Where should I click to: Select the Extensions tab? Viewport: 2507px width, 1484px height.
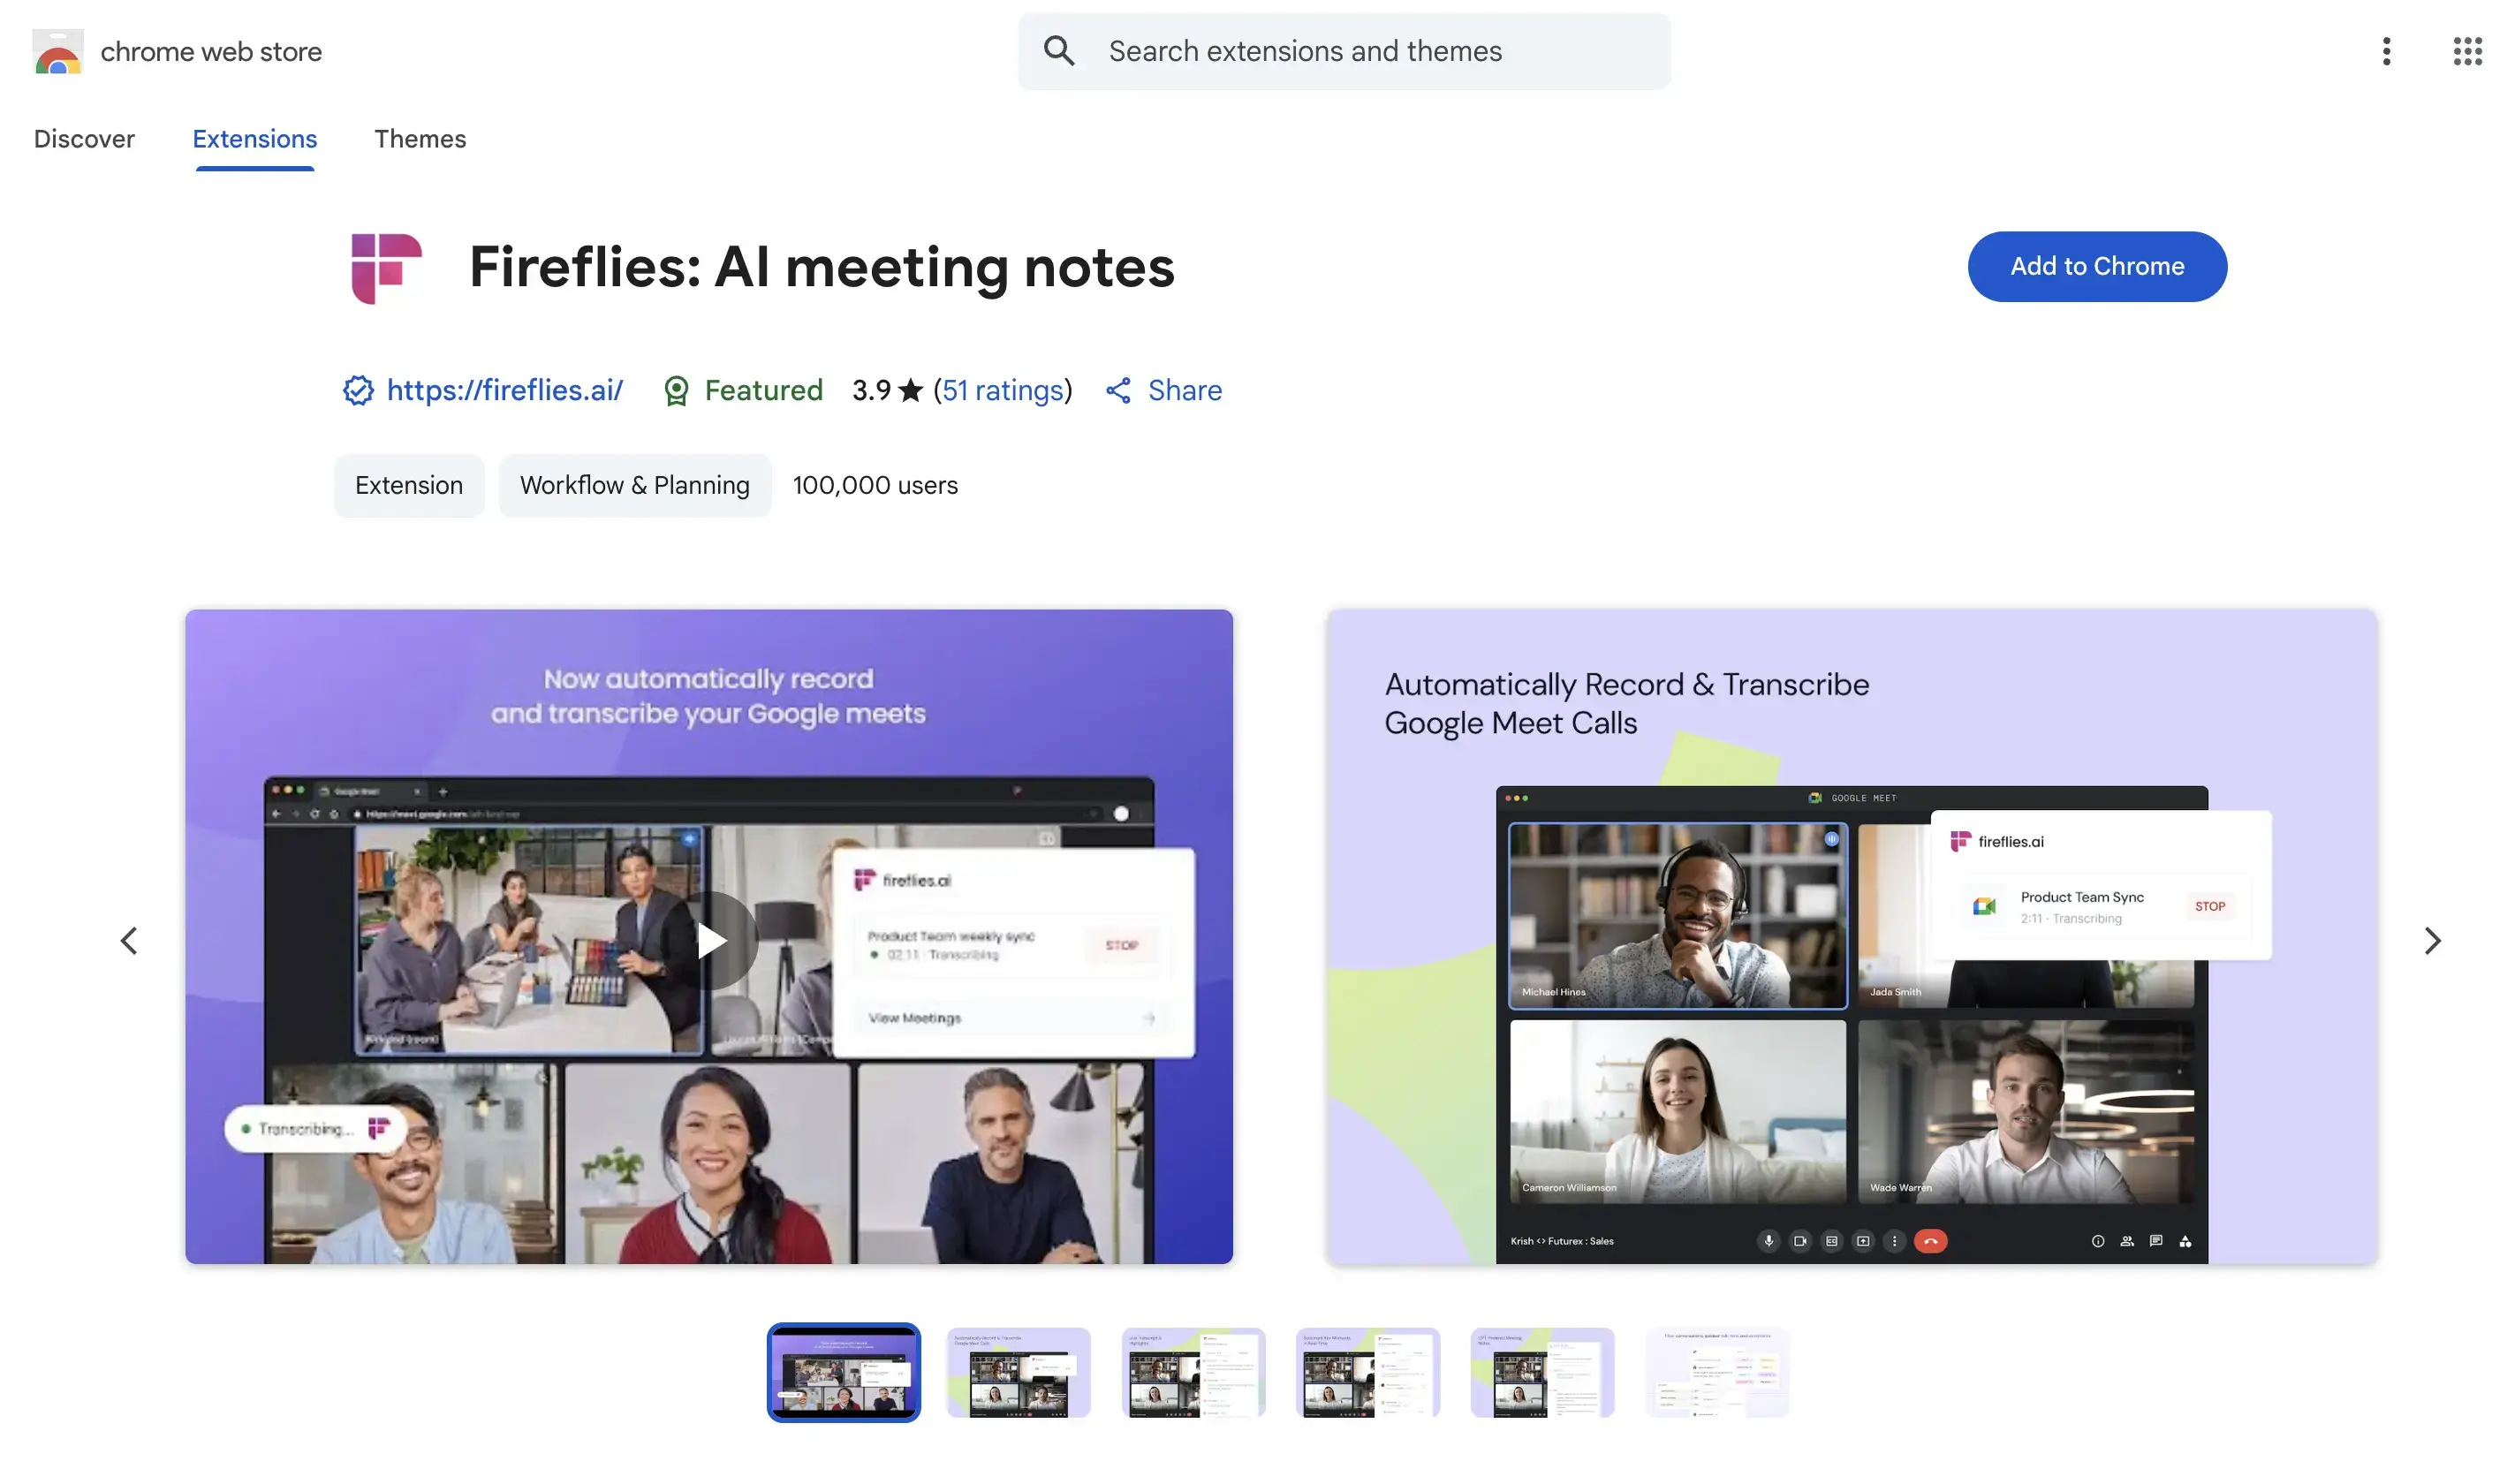click(254, 139)
